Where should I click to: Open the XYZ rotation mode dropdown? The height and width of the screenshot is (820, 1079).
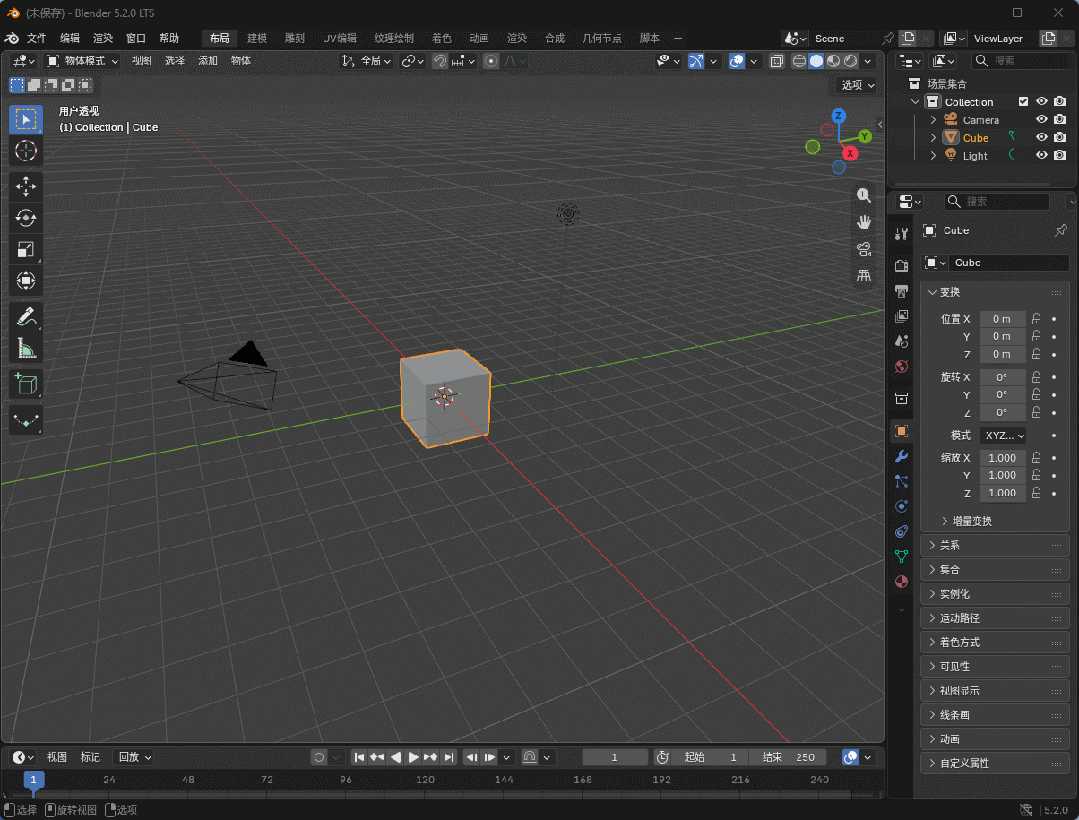[1003, 435]
